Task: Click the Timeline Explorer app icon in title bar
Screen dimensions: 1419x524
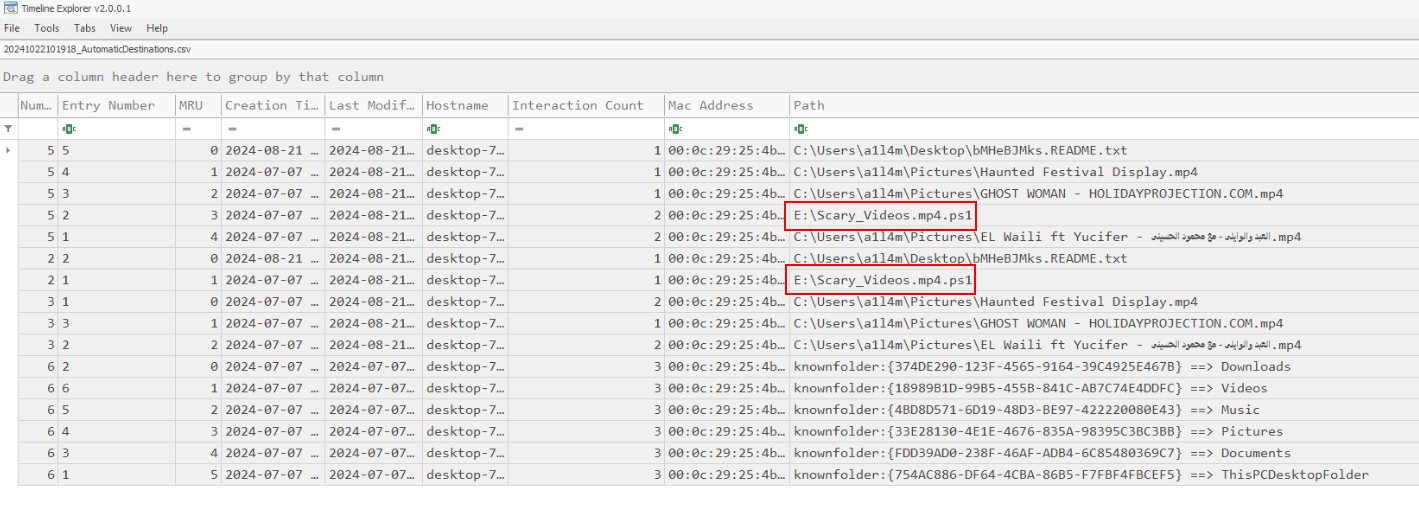Action: click(9, 8)
